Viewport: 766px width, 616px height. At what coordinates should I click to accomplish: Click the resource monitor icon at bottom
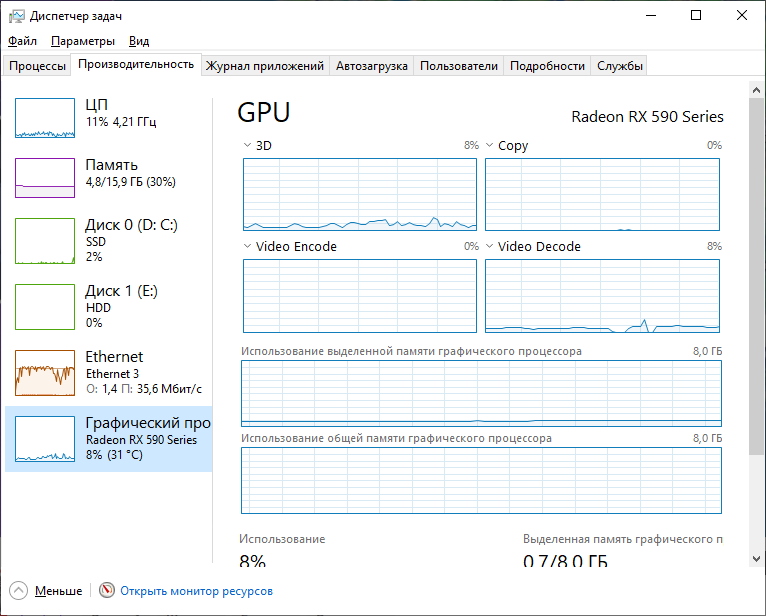tap(107, 591)
